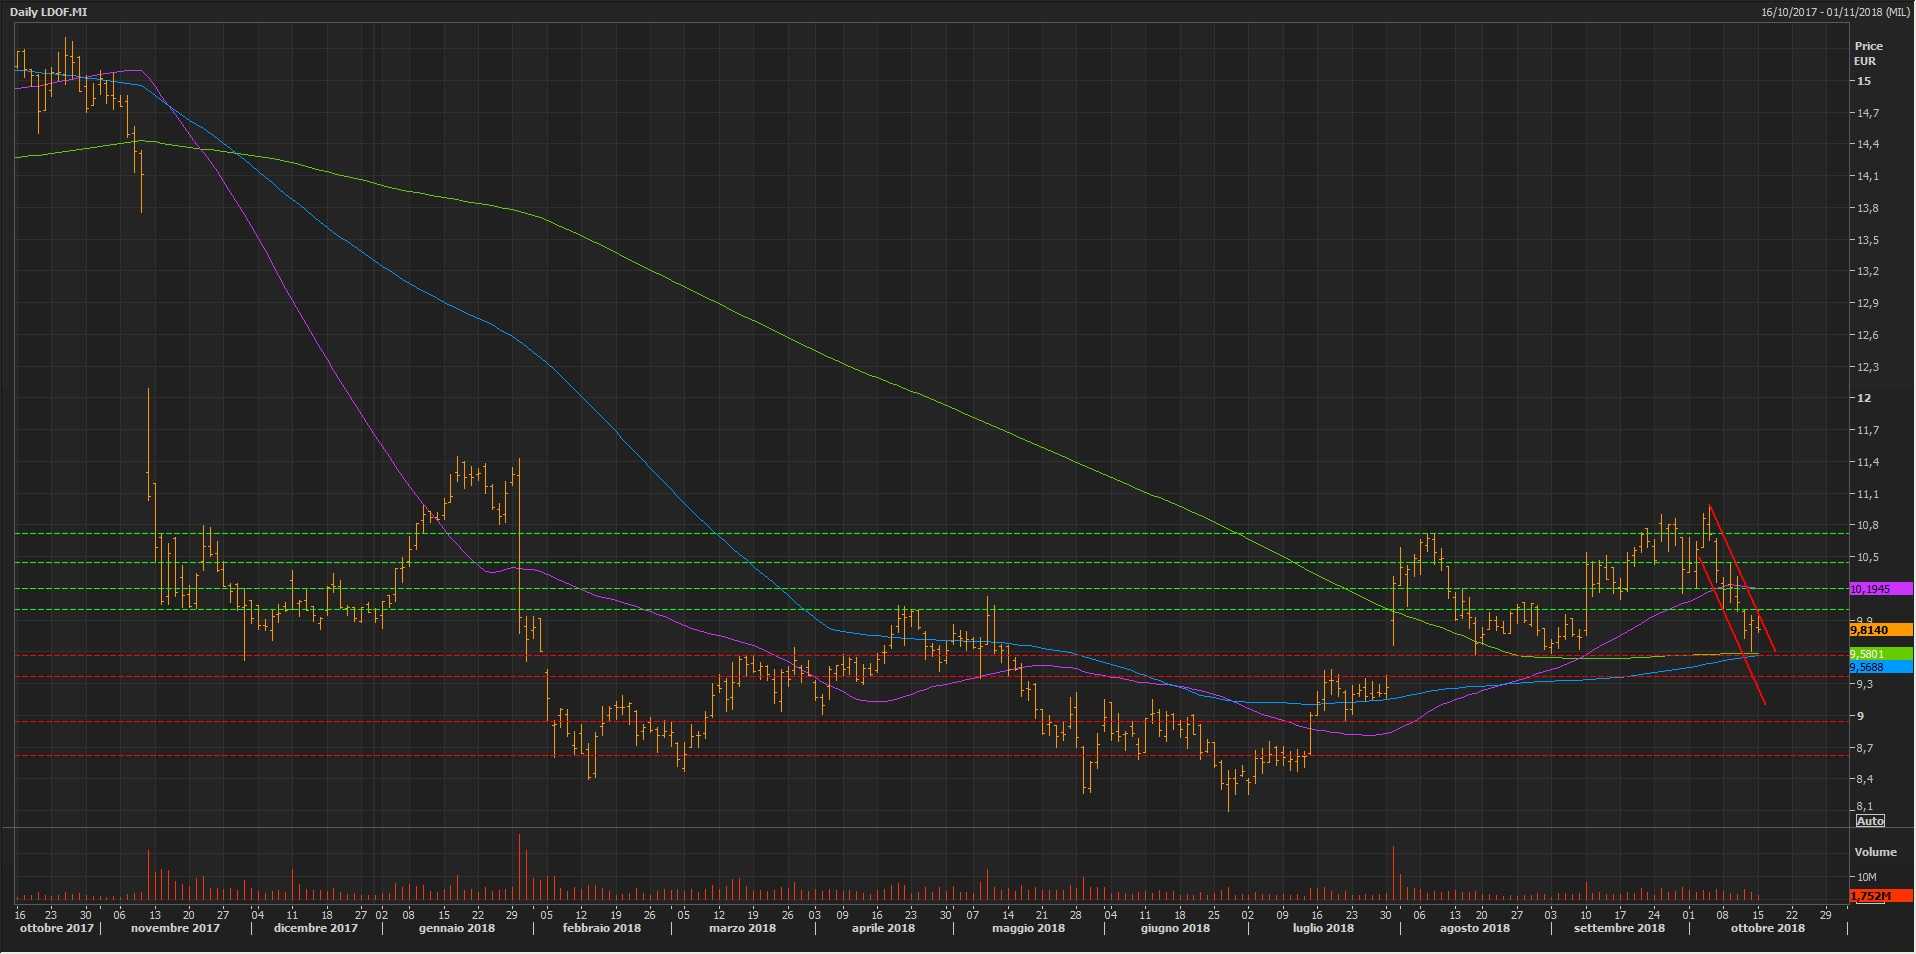
Task: Select the magenta 10,1945 price tag
Action: (1880, 590)
